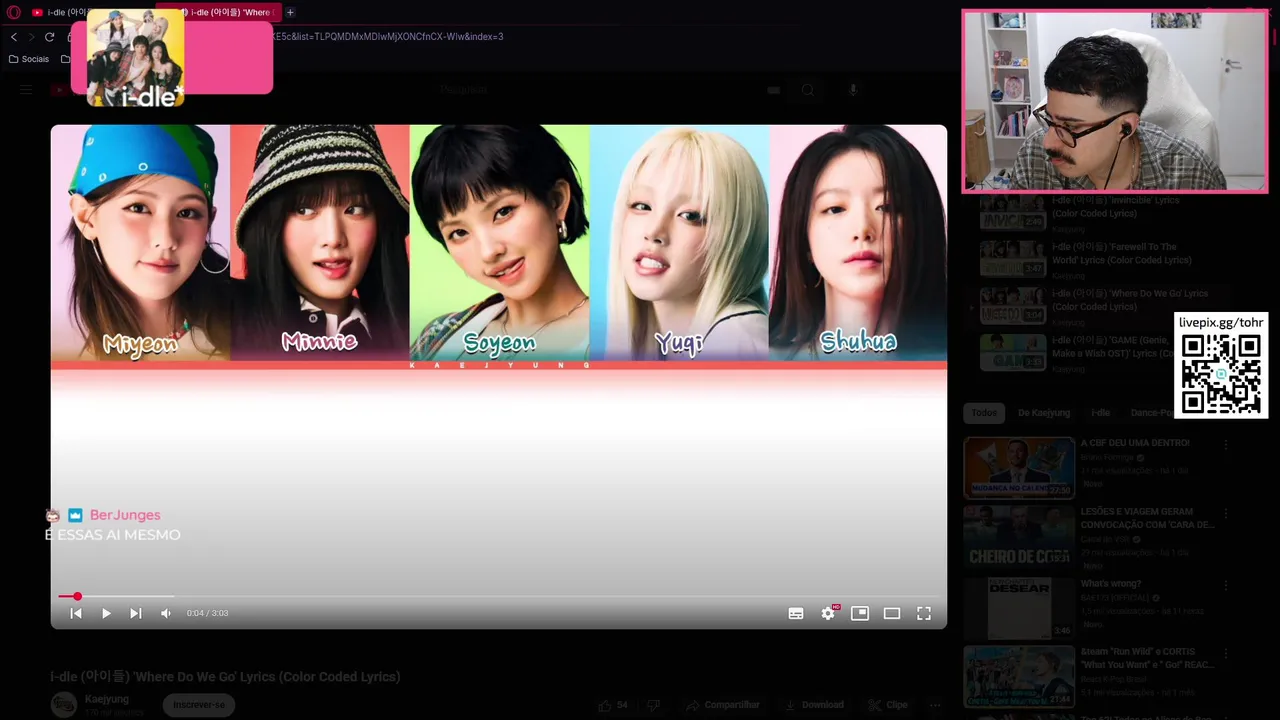Skip to next video in playlist
The height and width of the screenshot is (720, 1280).
[x=136, y=613]
